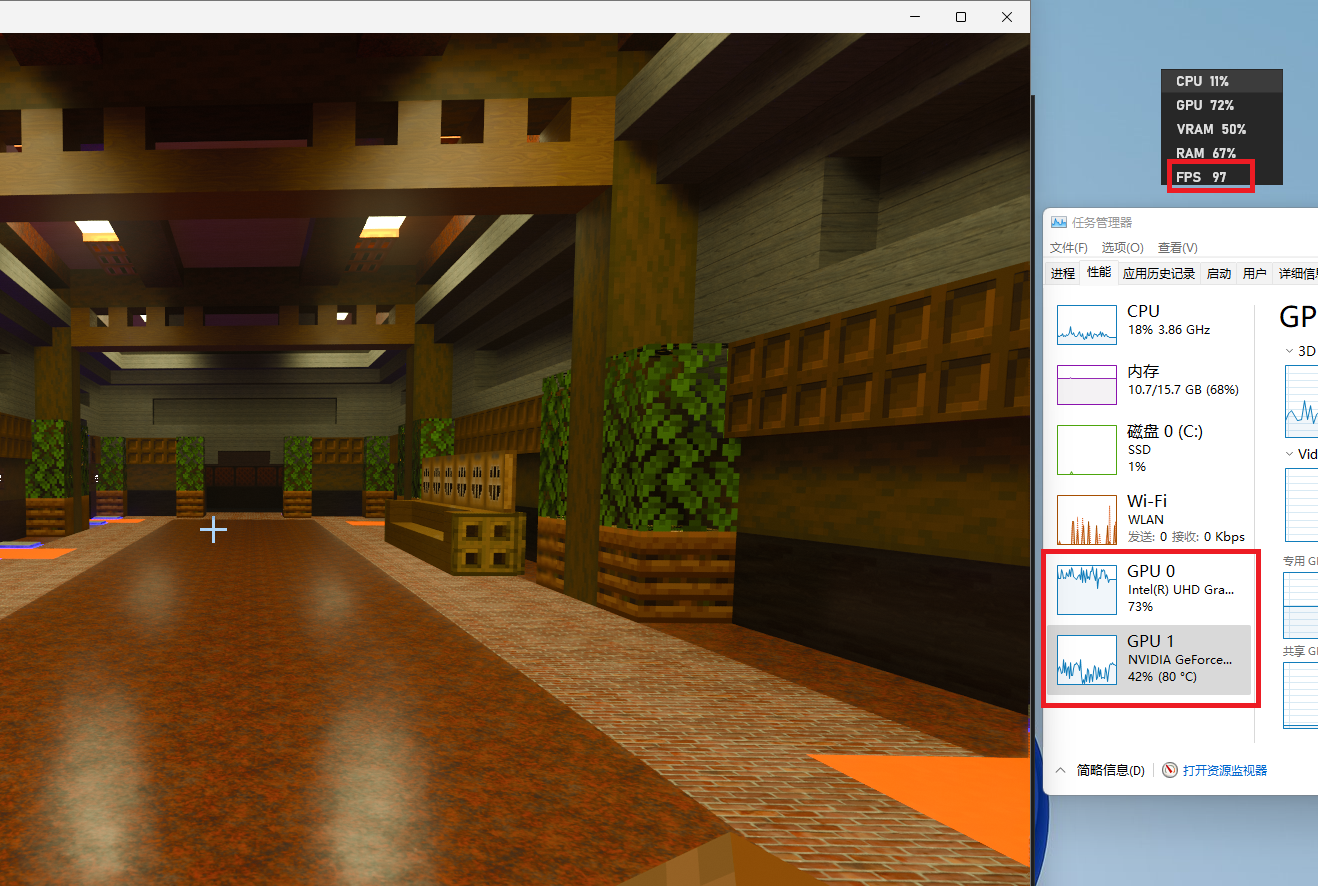Viewport: 1318px width, 886px height.
Task: Click 'GPU 72%' in the overlay
Action: pos(1205,105)
